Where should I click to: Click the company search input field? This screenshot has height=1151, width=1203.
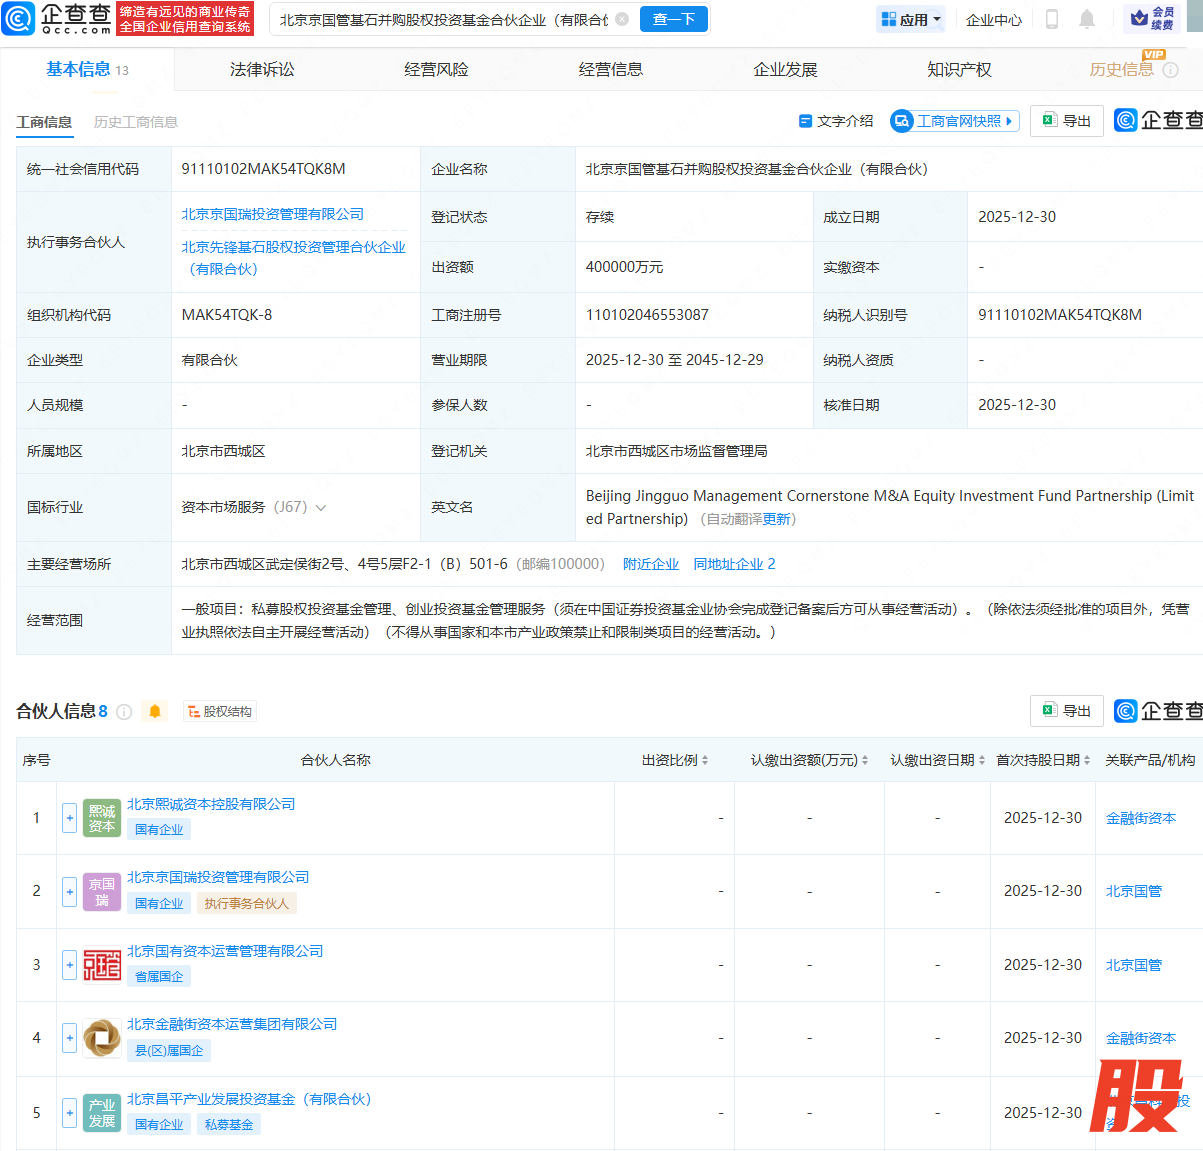(x=443, y=19)
